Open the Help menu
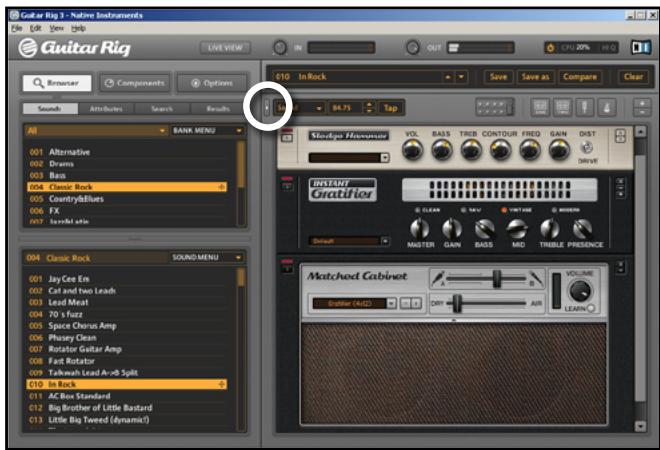660x450 pixels. [x=78, y=28]
